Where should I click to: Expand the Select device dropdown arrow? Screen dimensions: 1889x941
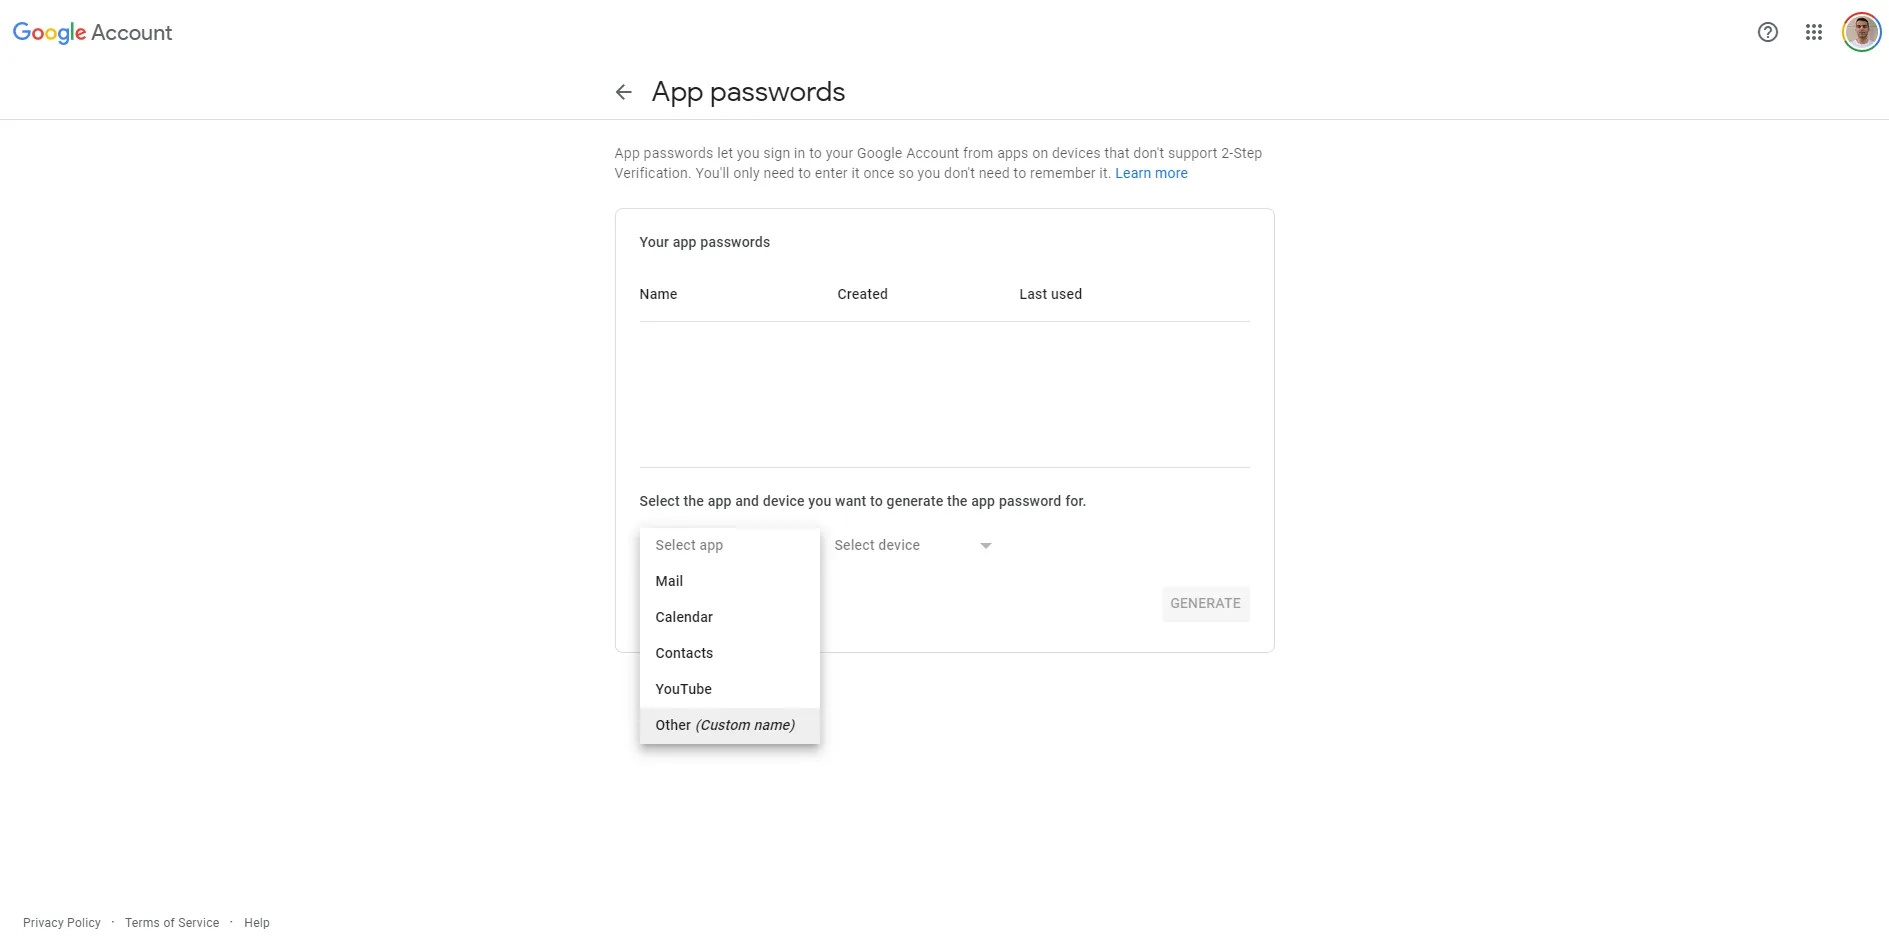point(985,545)
